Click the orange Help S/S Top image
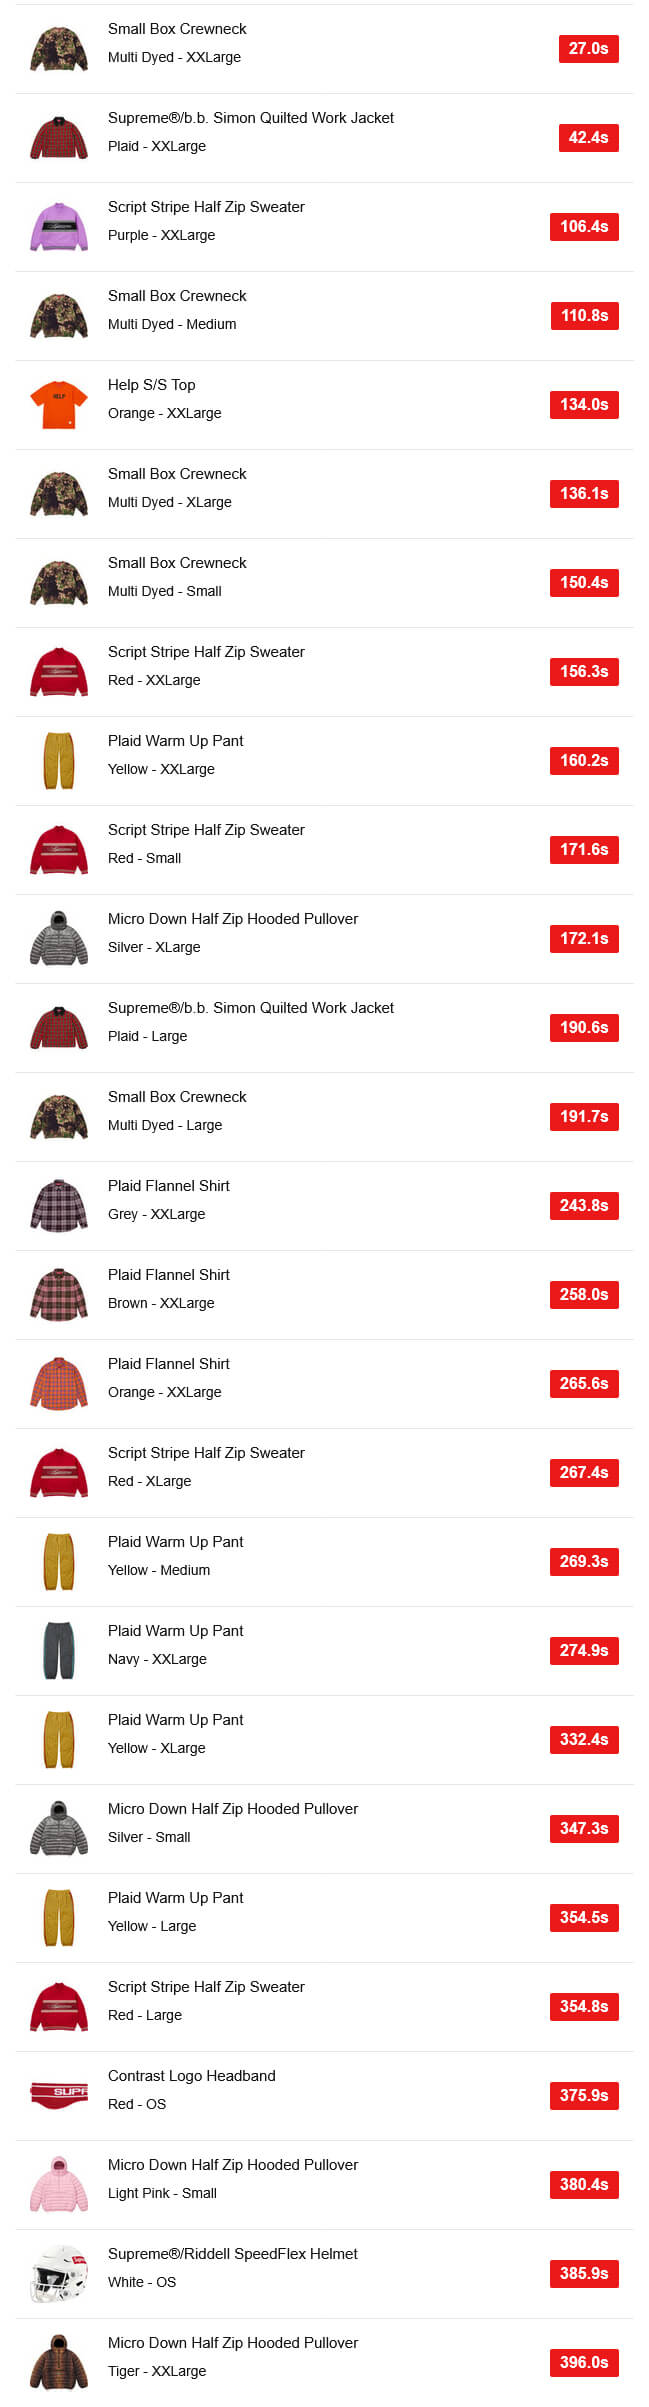 coord(59,405)
